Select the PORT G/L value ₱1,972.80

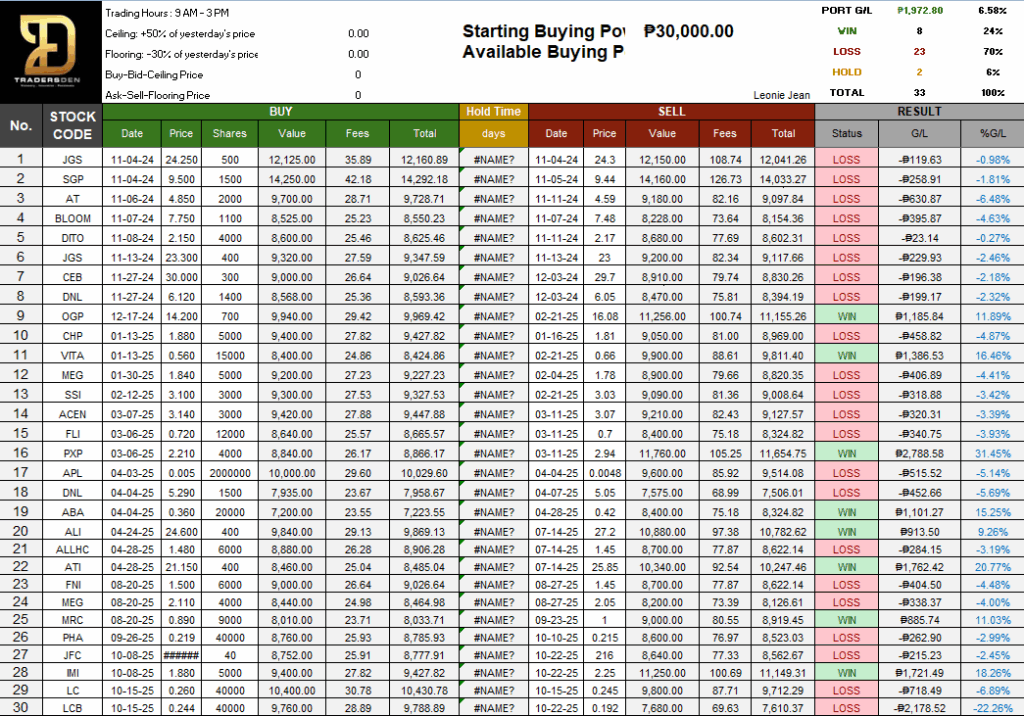[x=919, y=10]
